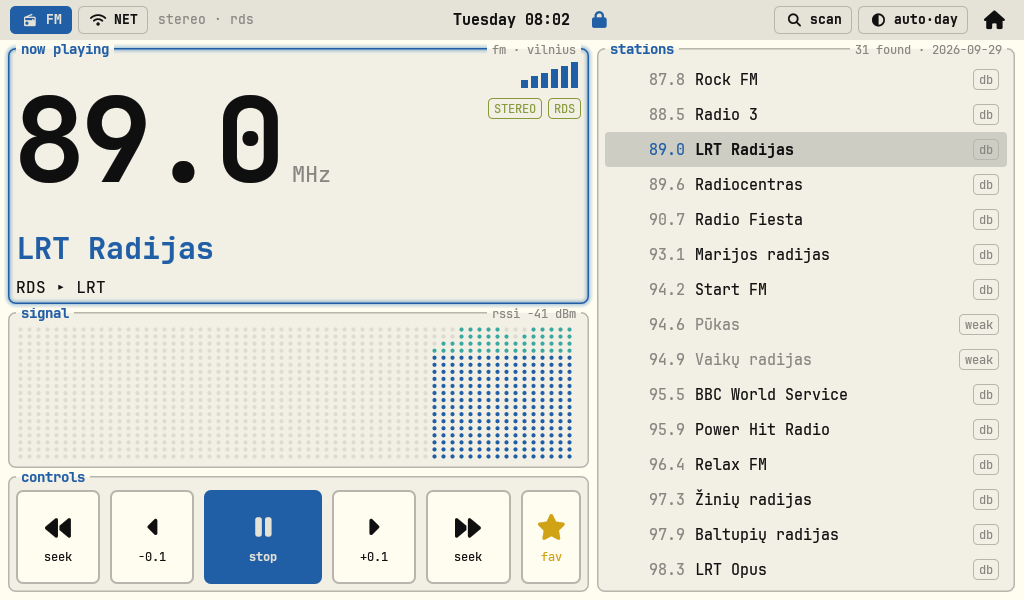The width and height of the screenshot is (1024, 600).
Task: Mark the station as favorite with the star
Action: 551,537
